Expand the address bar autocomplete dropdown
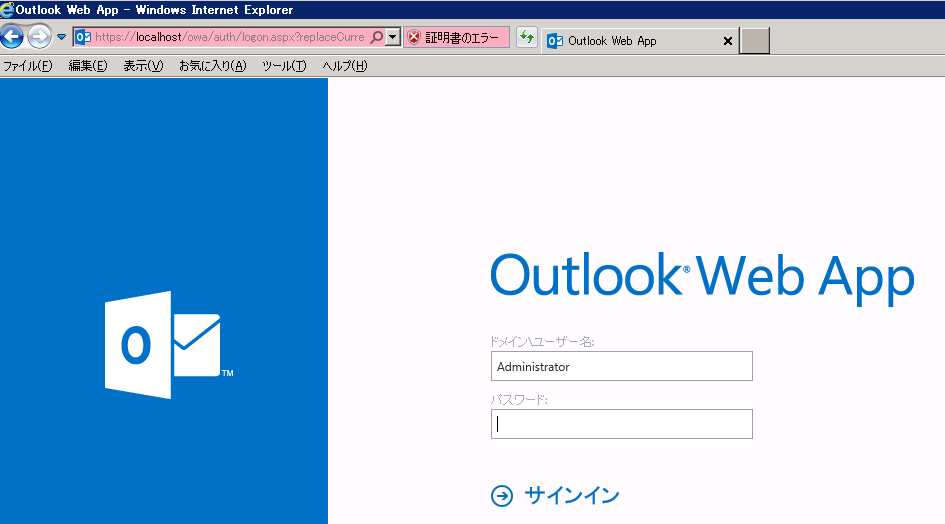The width and height of the screenshot is (945, 524). click(x=393, y=38)
